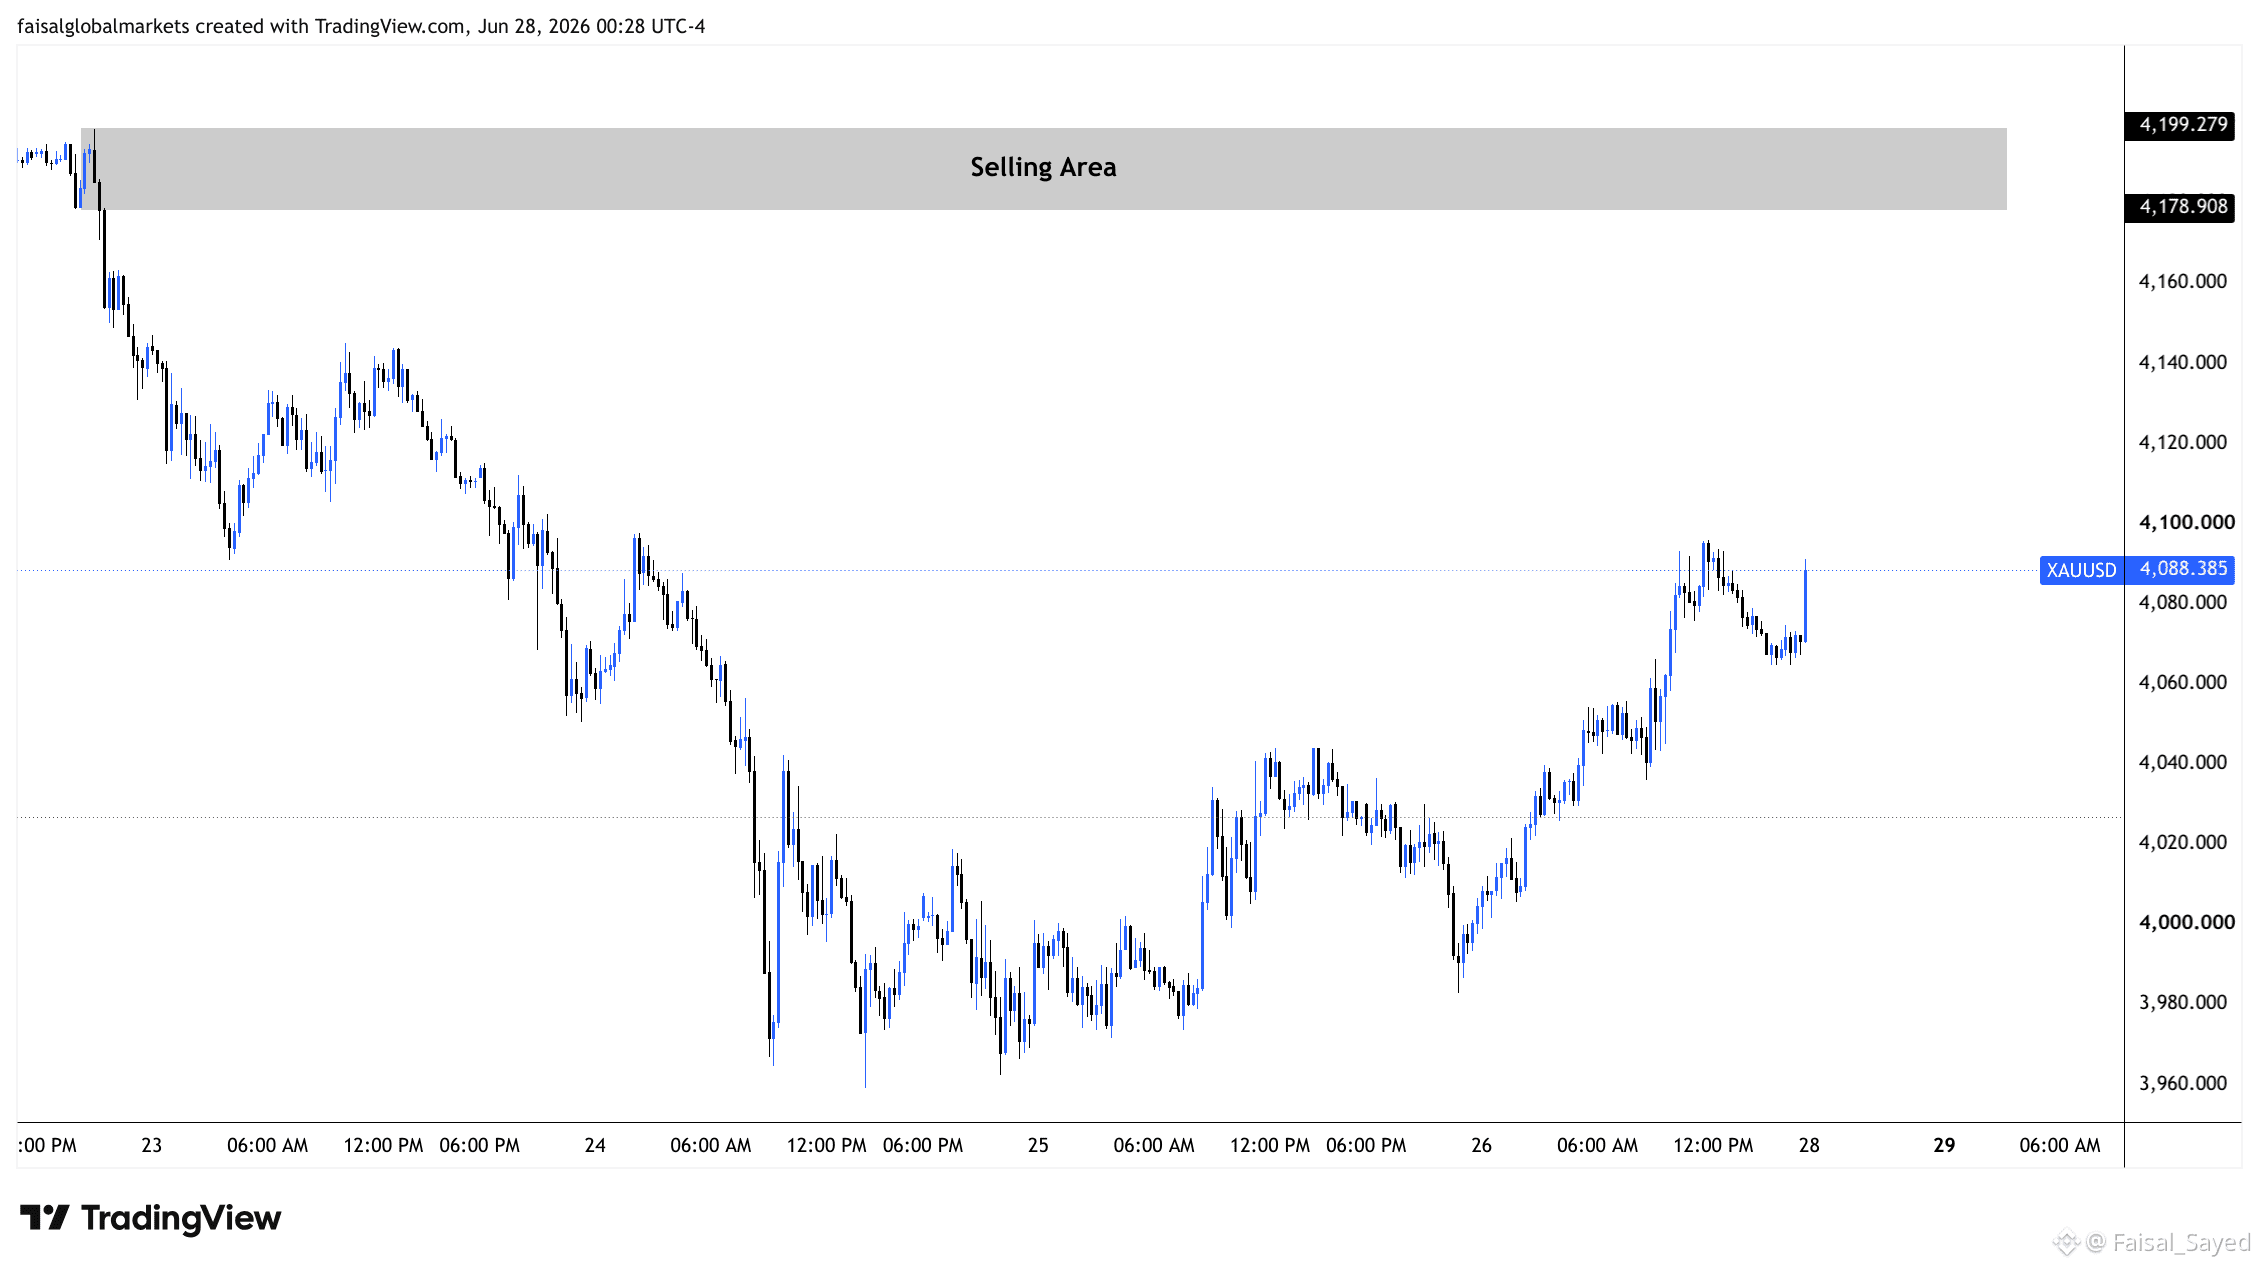
Task: Click the 4,100.000 price axis value
Action: pyautogui.click(x=2186, y=523)
